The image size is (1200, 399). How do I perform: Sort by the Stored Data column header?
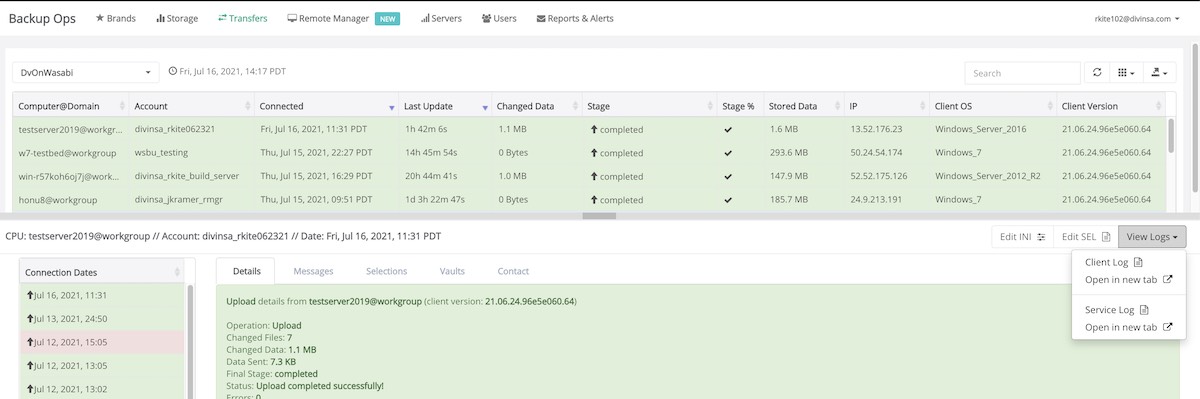tap(805, 106)
